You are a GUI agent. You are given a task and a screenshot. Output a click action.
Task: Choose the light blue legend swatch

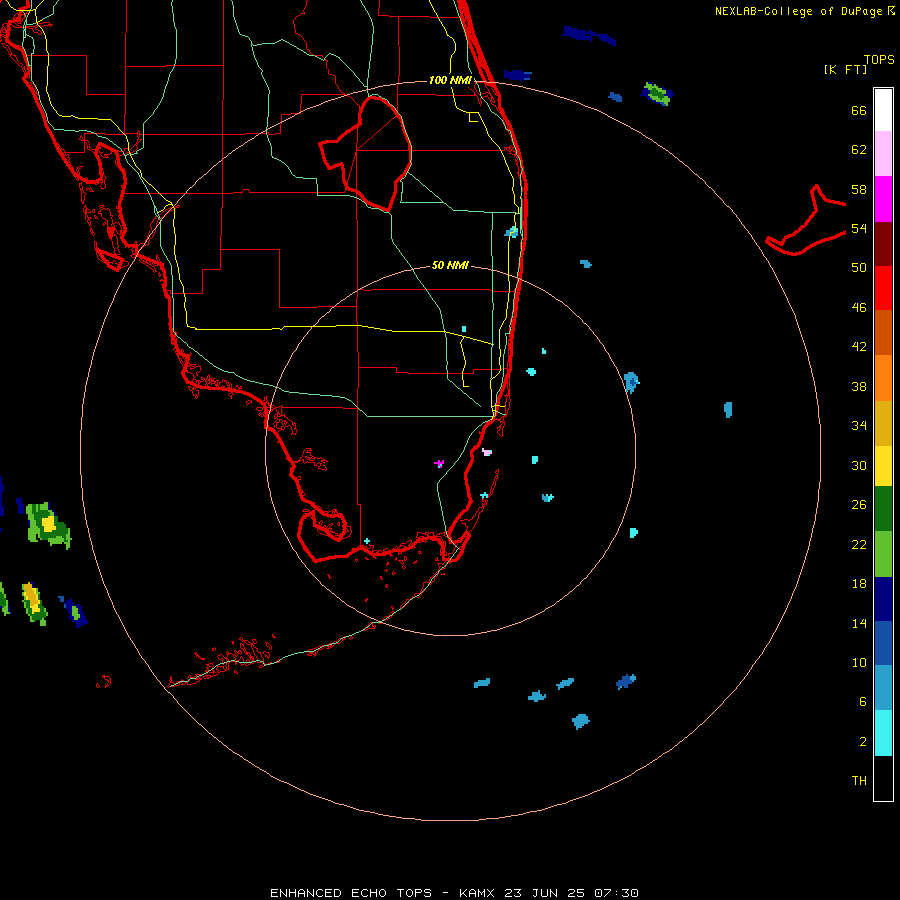tap(883, 688)
